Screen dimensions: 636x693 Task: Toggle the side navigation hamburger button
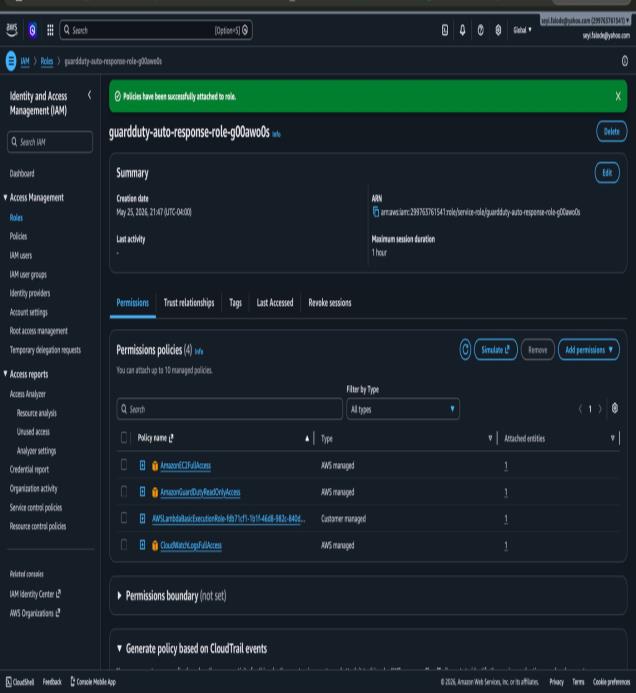pyautogui.click(x=11, y=61)
